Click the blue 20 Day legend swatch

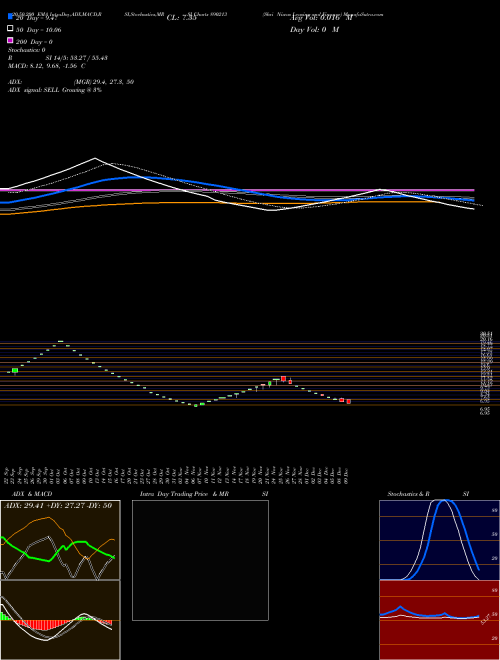(11, 17)
